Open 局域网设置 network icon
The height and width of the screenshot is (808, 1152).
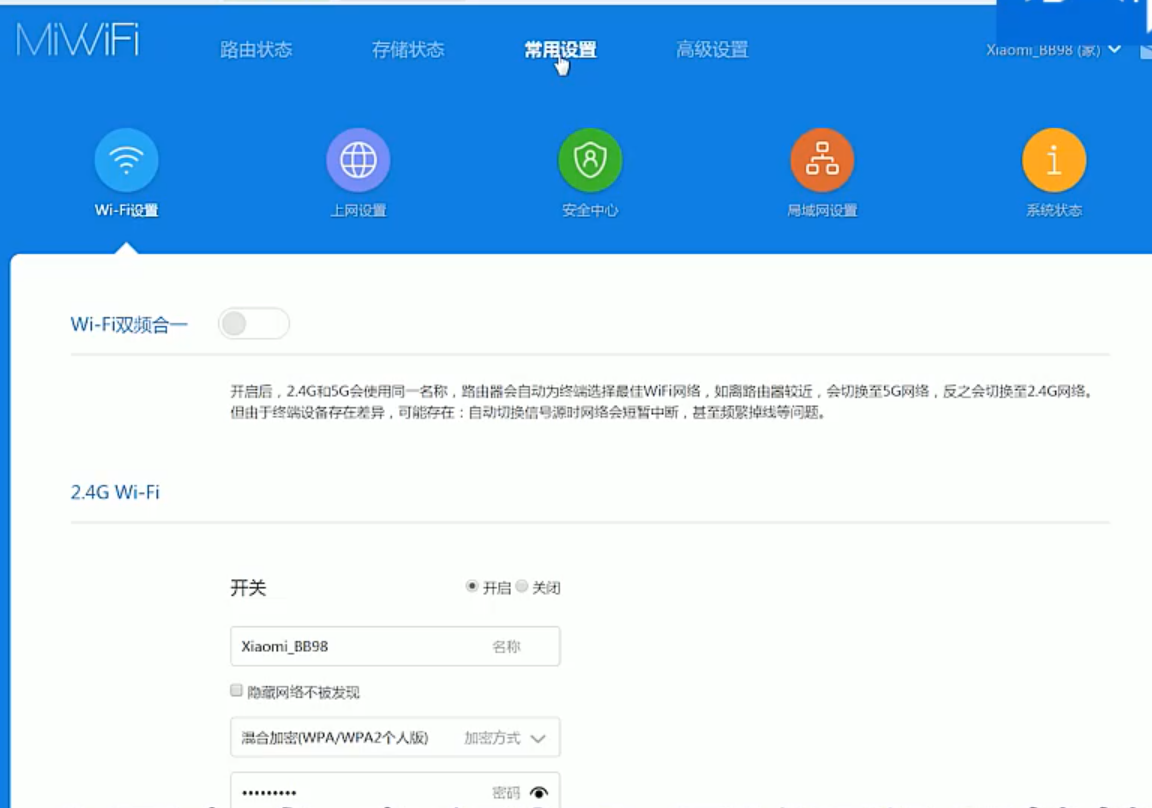[822, 160]
